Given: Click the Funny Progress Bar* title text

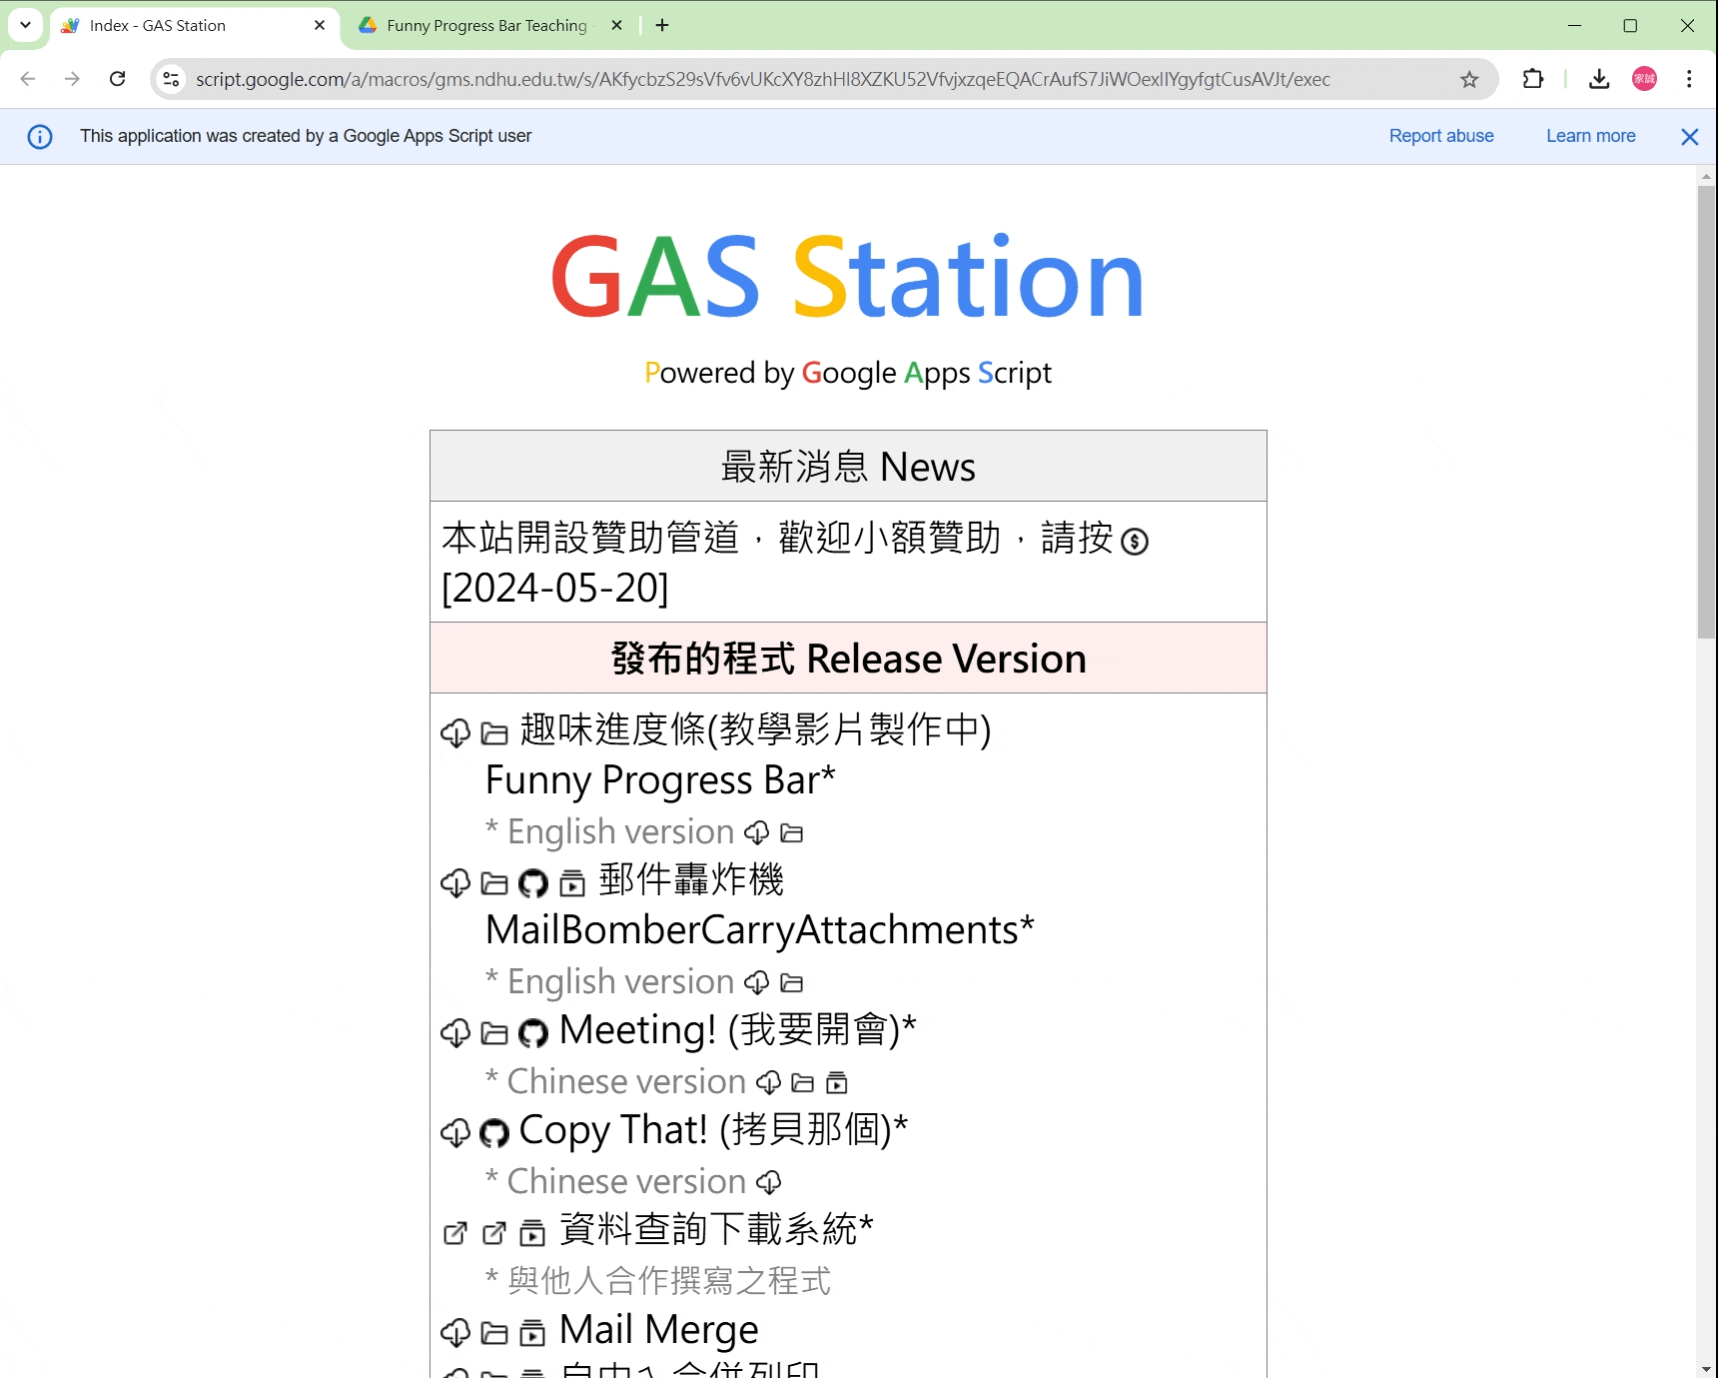Looking at the screenshot, I should (660, 780).
